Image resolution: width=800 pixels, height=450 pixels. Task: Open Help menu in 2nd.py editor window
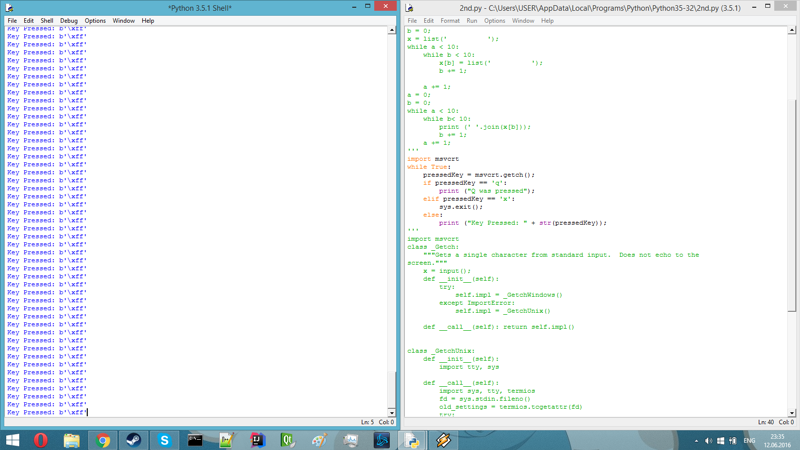pos(547,21)
